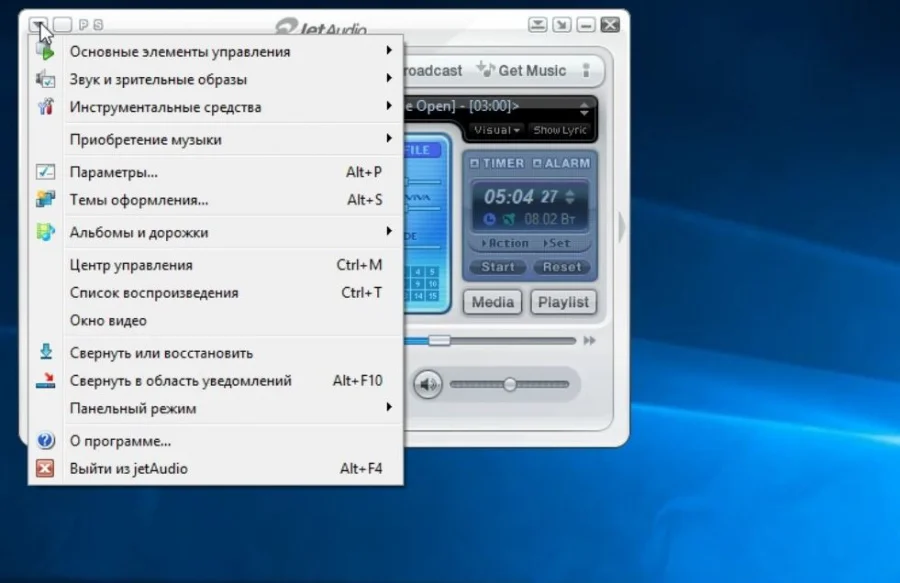Click number 10 in the blue grid
Image resolution: width=900 pixels, height=583 pixels.
click(432, 283)
